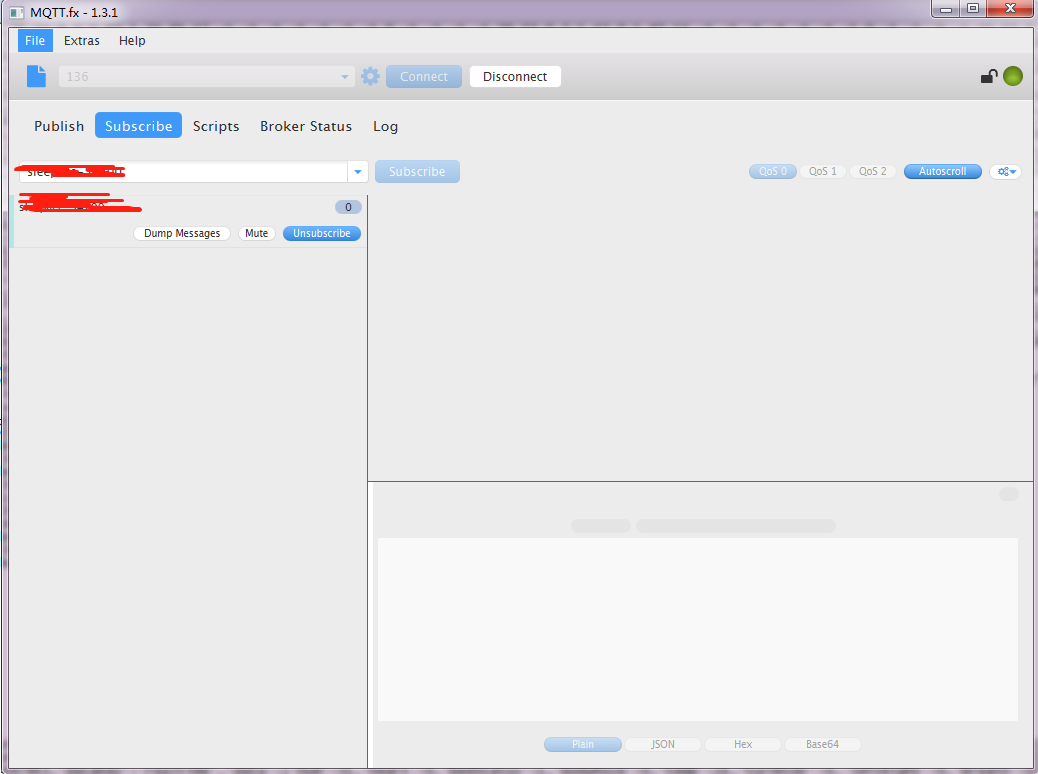Close the MQTT.fx window
Screen dimensions: 1038x774
click(x=1010, y=9)
